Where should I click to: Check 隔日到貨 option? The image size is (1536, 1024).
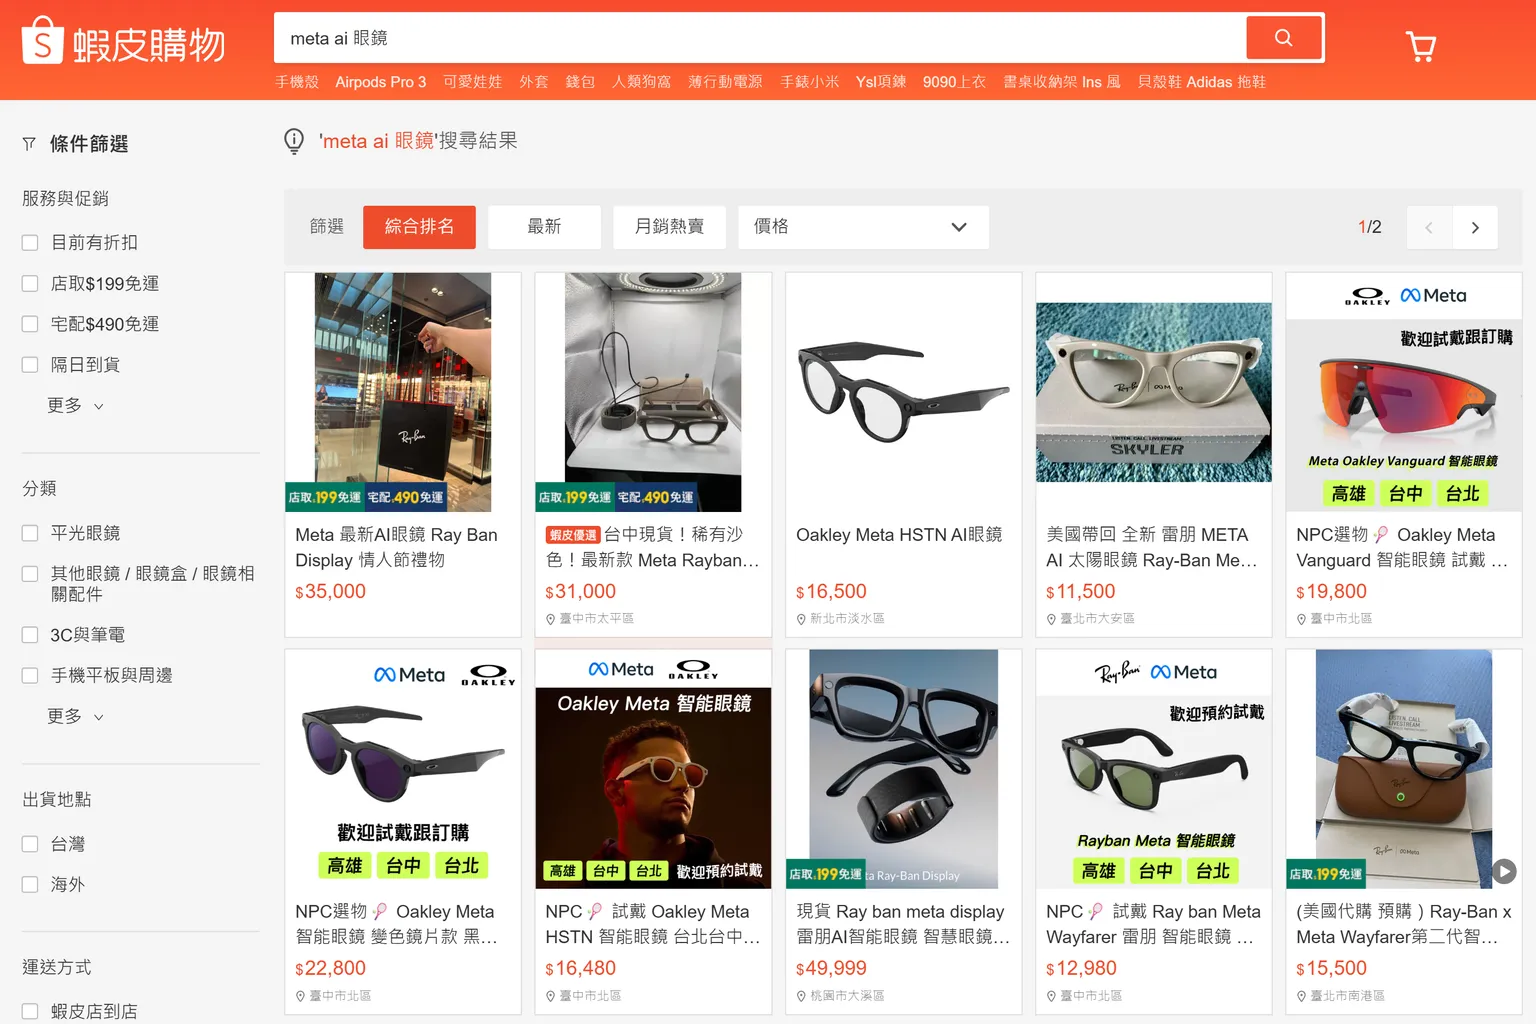30,365
